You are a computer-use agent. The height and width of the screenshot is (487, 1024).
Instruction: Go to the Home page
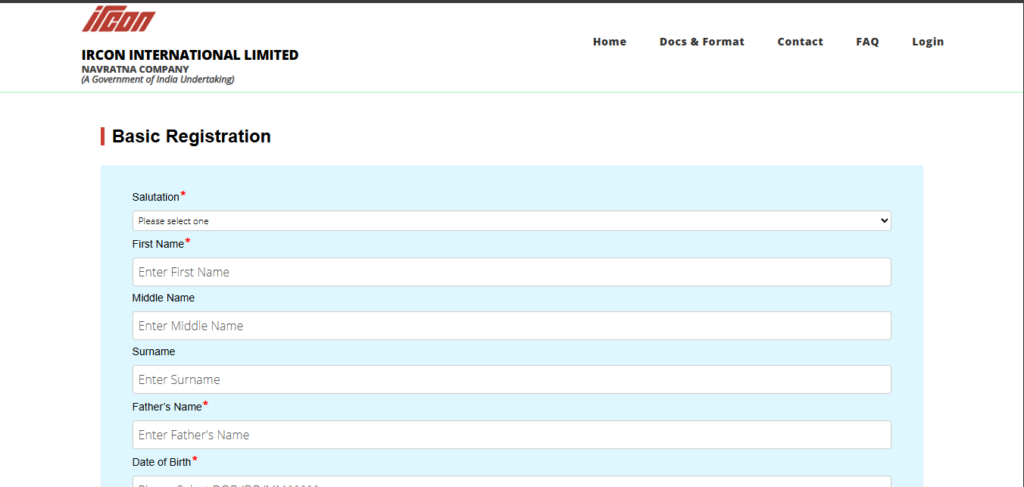(x=609, y=42)
